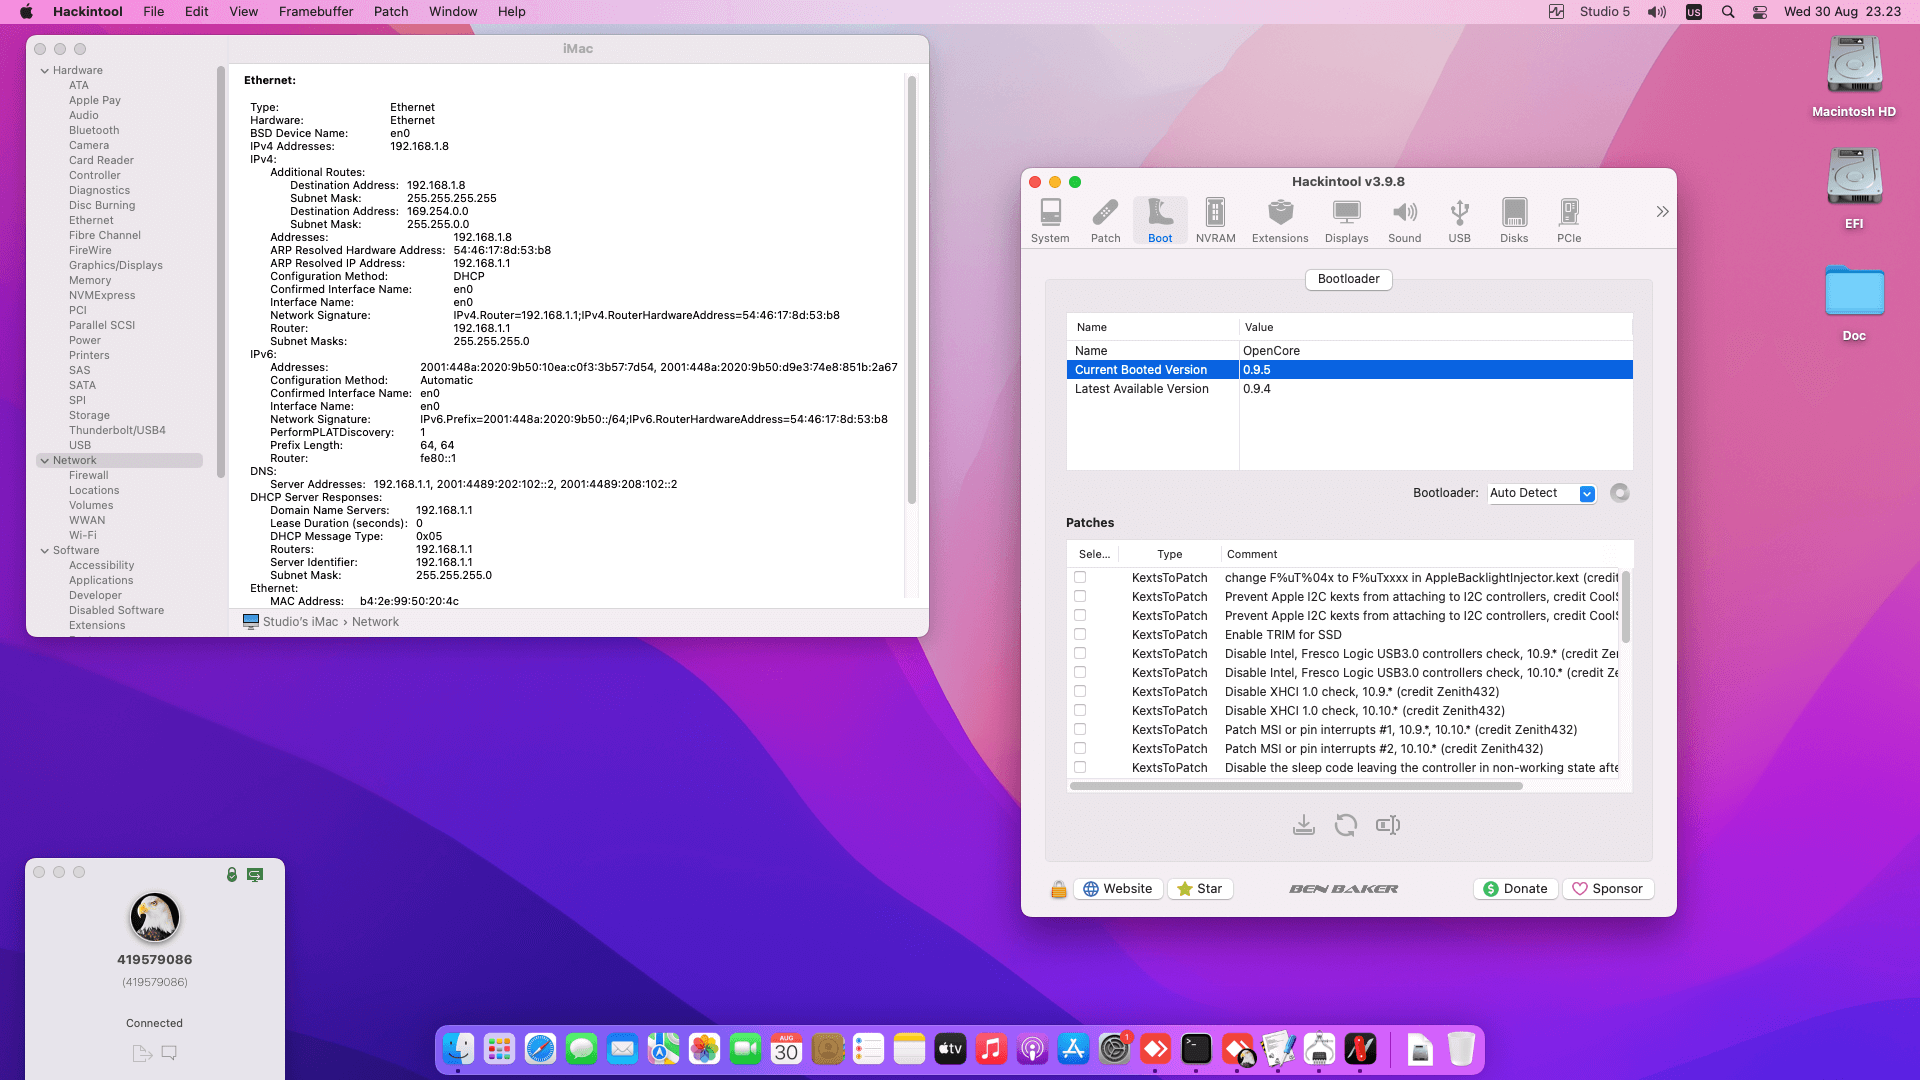Open the Patch menu in the menu bar
1920x1080 pixels.
pyautogui.click(x=391, y=12)
